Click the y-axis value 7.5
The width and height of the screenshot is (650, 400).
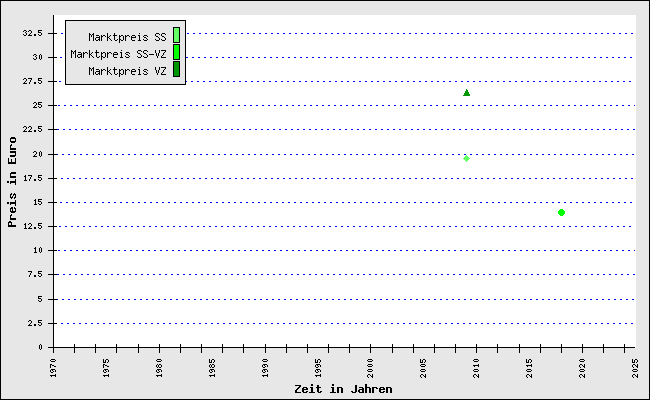(x=35, y=274)
